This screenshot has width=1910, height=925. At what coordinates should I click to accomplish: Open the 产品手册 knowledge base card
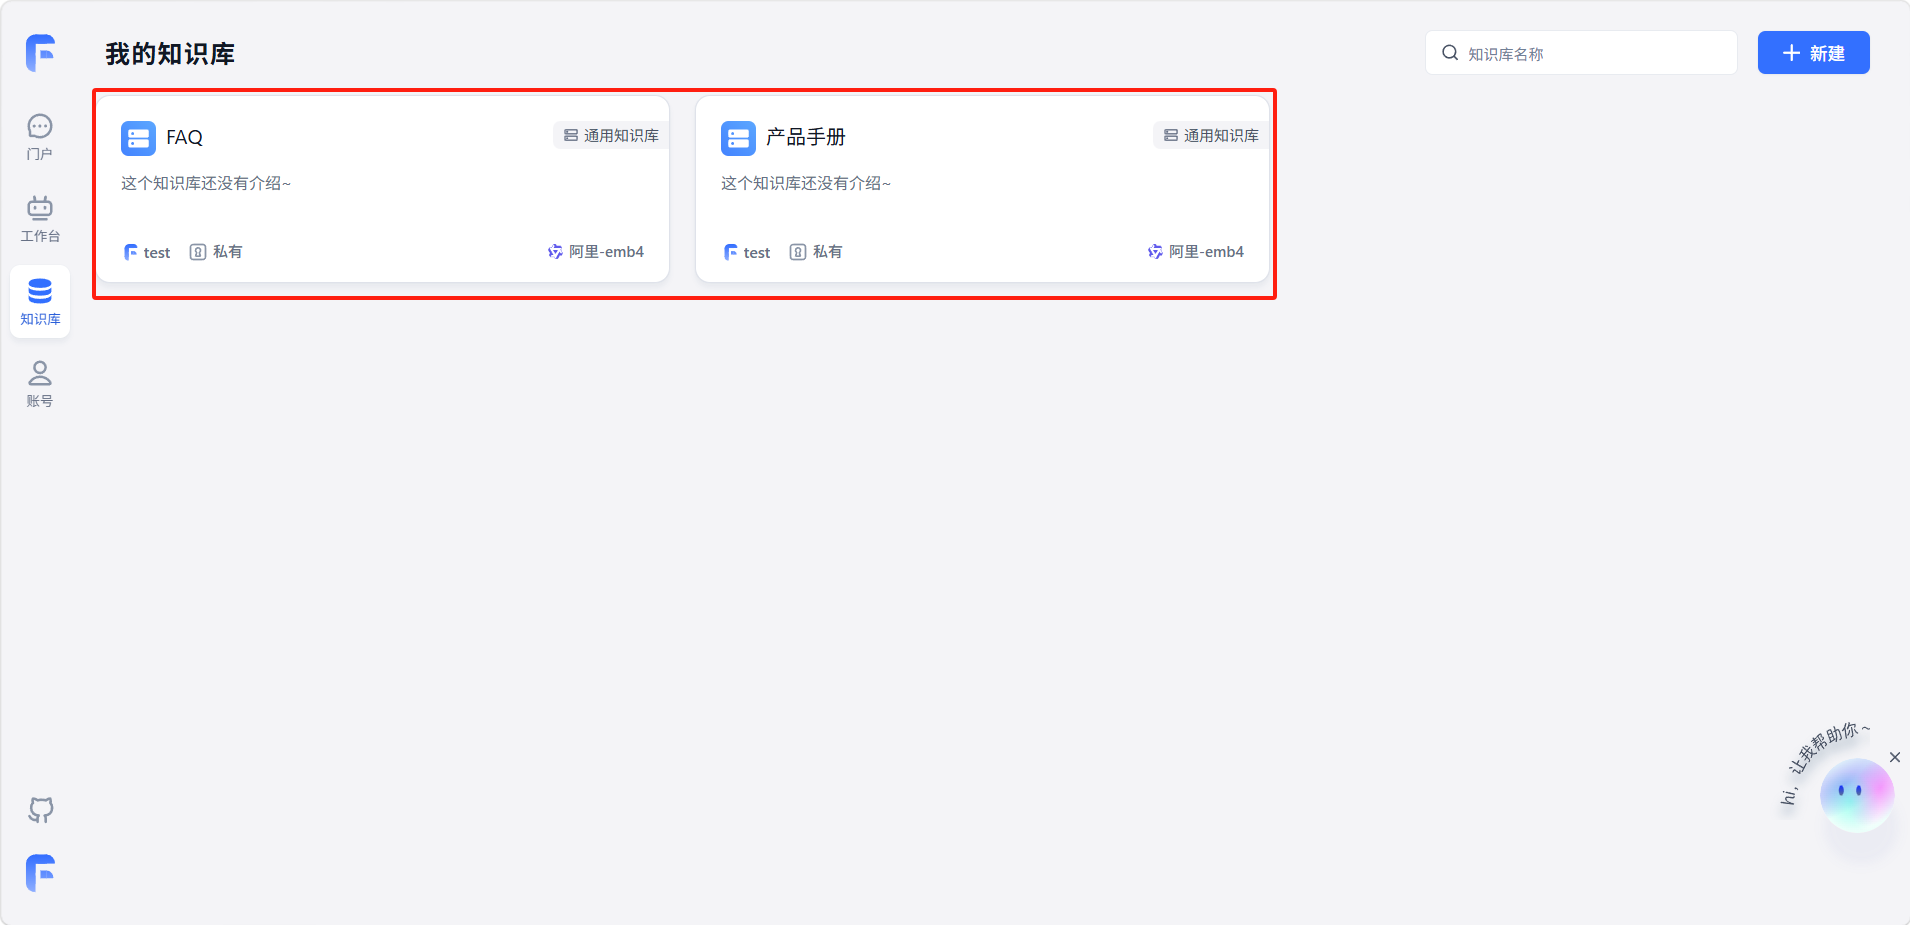click(x=982, y=190)
